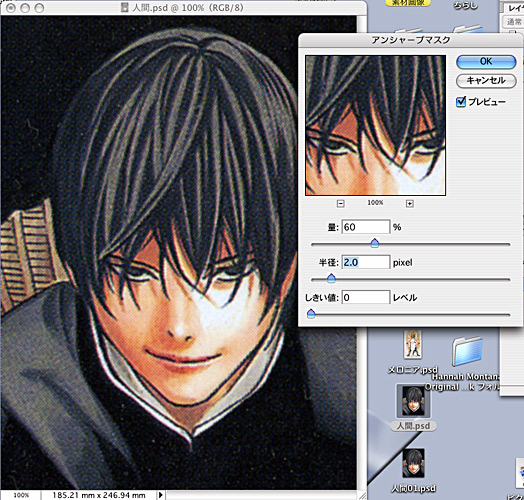
Task: Click the メロニア.psd file name label
Action: point(412,370)
